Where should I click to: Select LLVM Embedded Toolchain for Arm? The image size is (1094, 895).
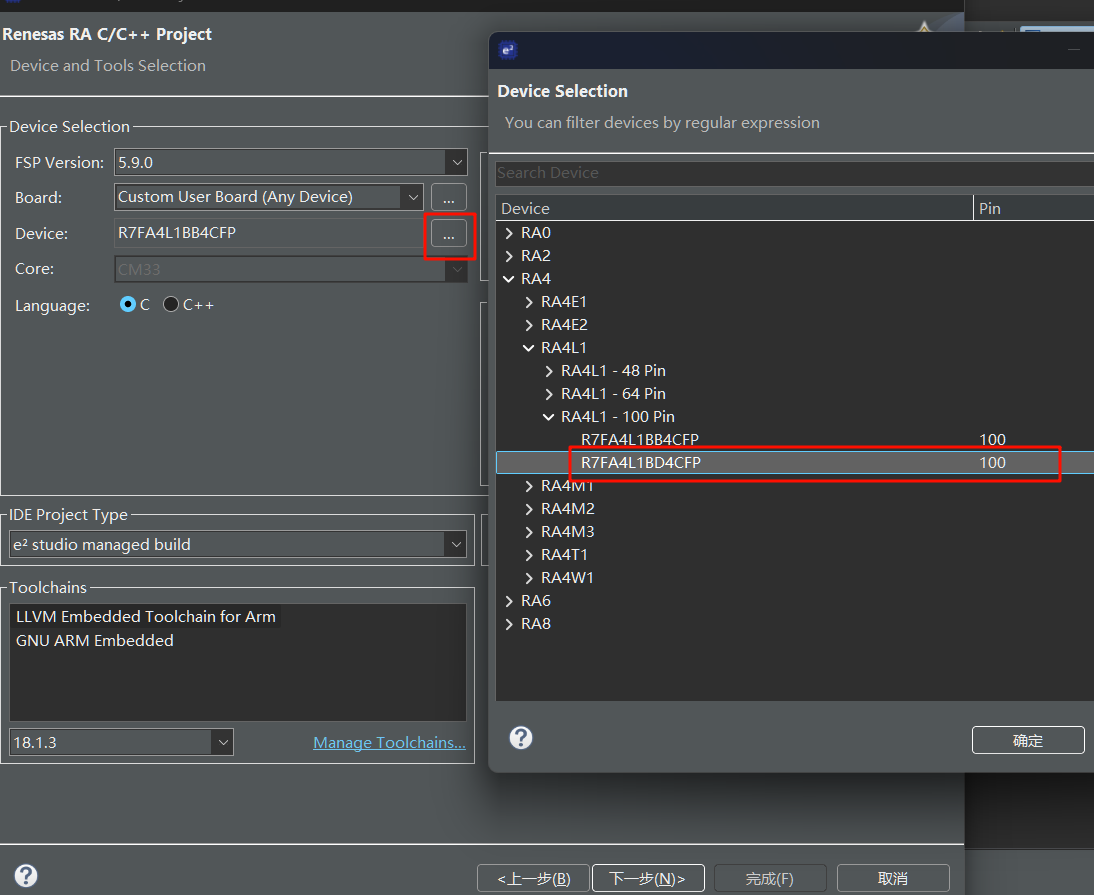(146, 617)
